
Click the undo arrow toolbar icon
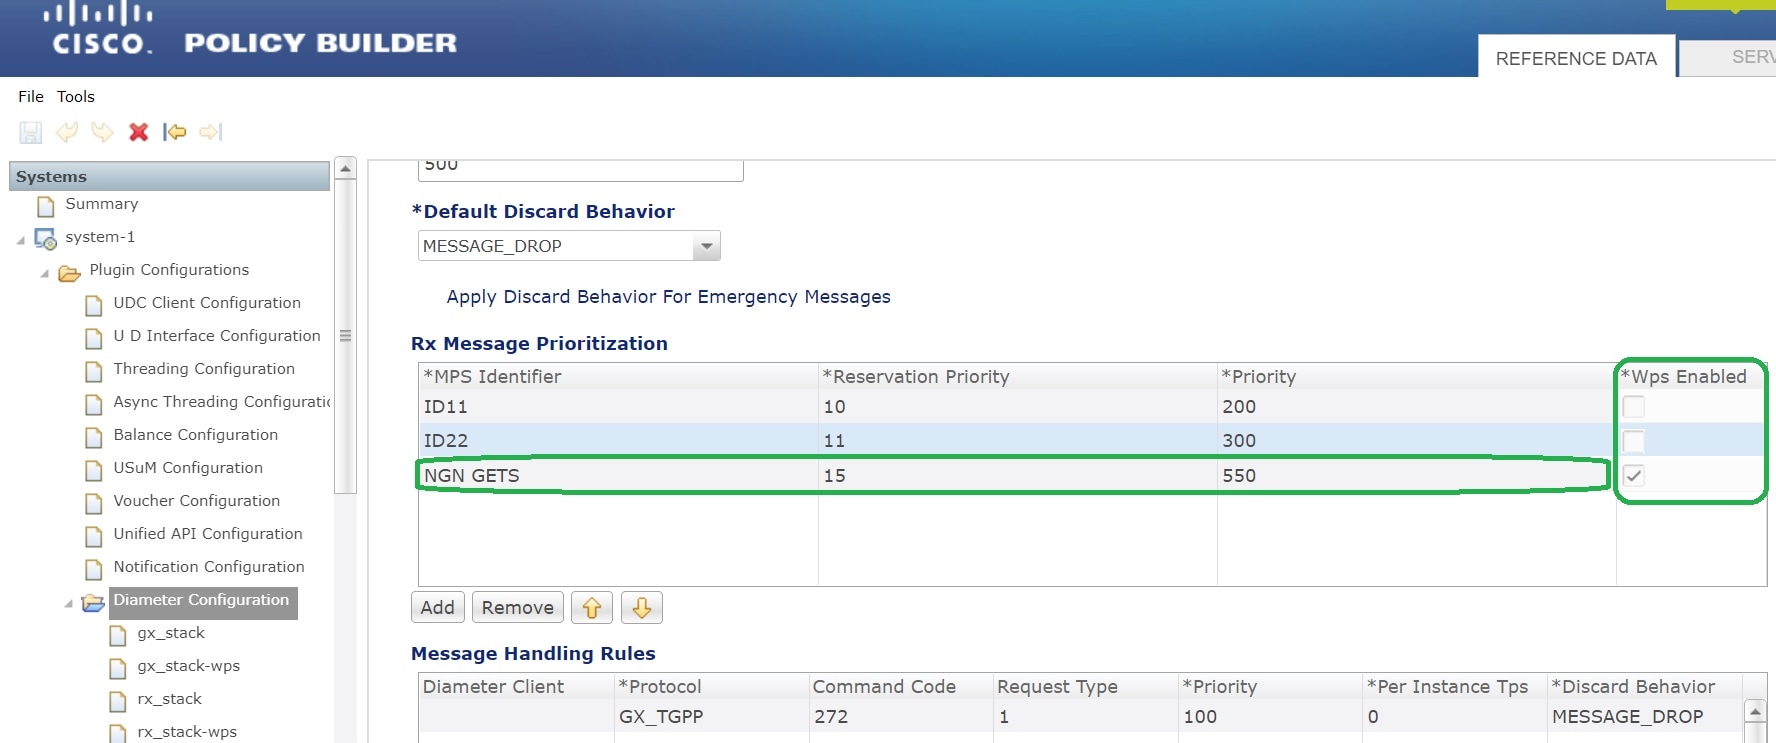click(67, 132)
